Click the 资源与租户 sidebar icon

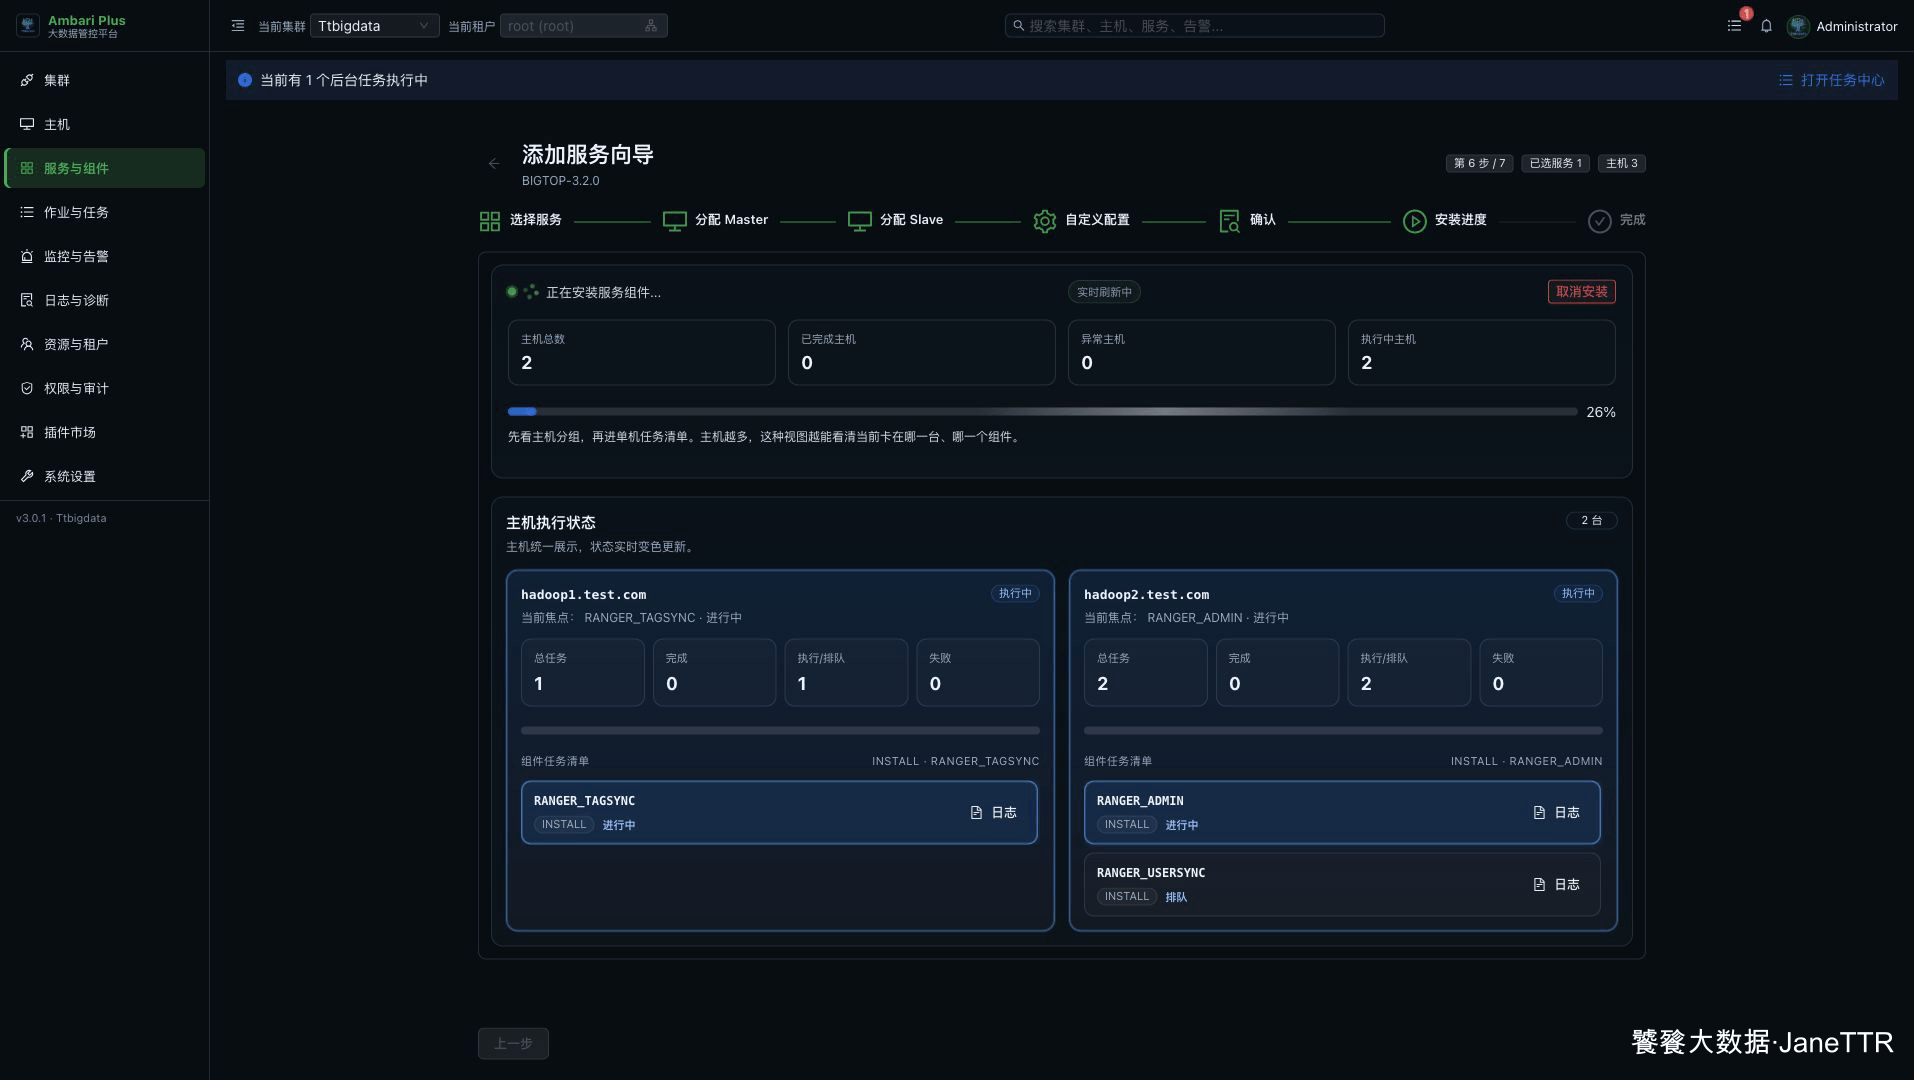click(x=27, y=344)
